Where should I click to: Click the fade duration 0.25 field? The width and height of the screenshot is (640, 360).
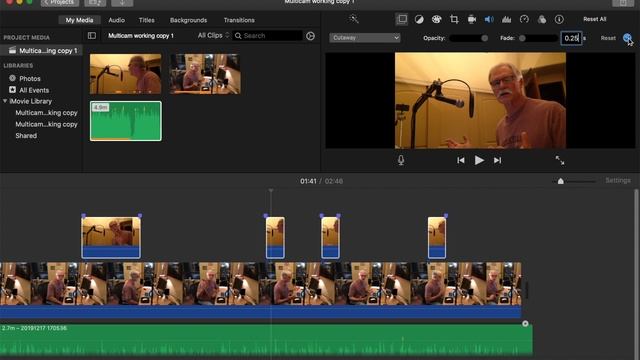click(x=571, y=38)
